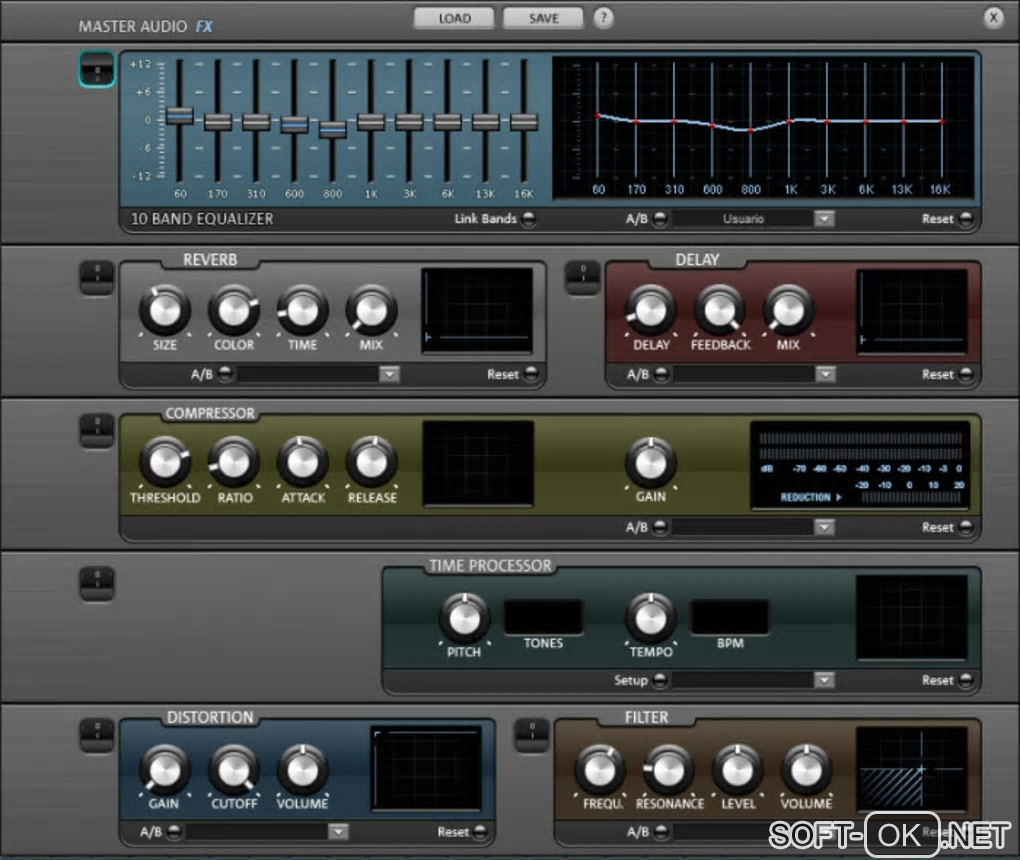
Task: Click the equalizer frequency response graph
Action: 764,128
